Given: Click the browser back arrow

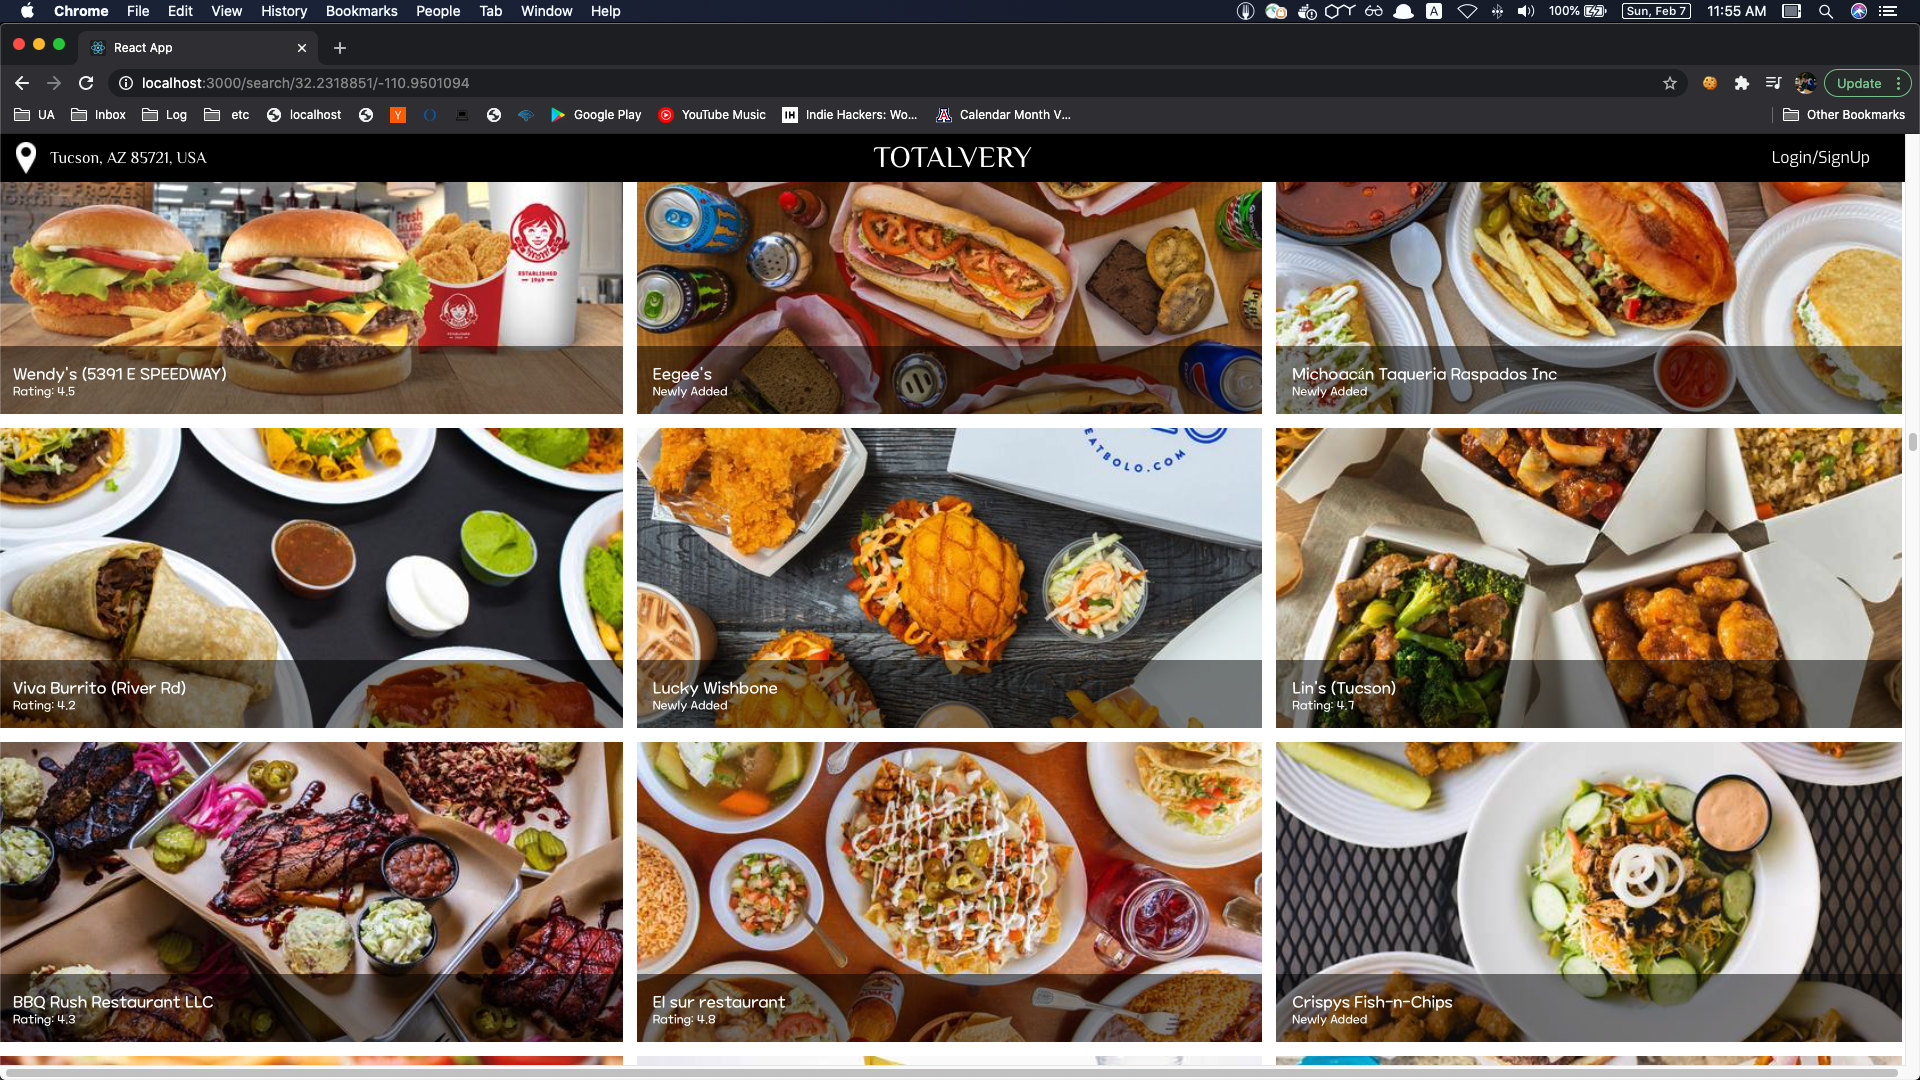Looking at the screenshot, I should [x=22, y=83].
